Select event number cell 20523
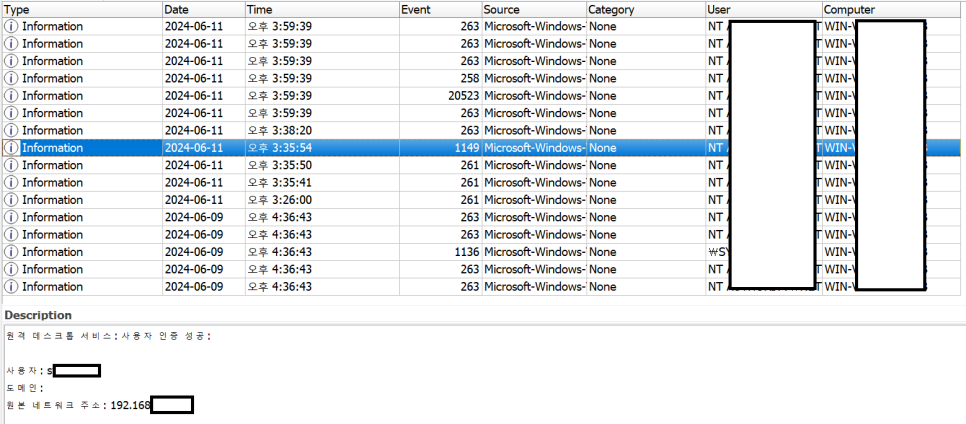Screen dimensions: 966x424 point(440,96)
